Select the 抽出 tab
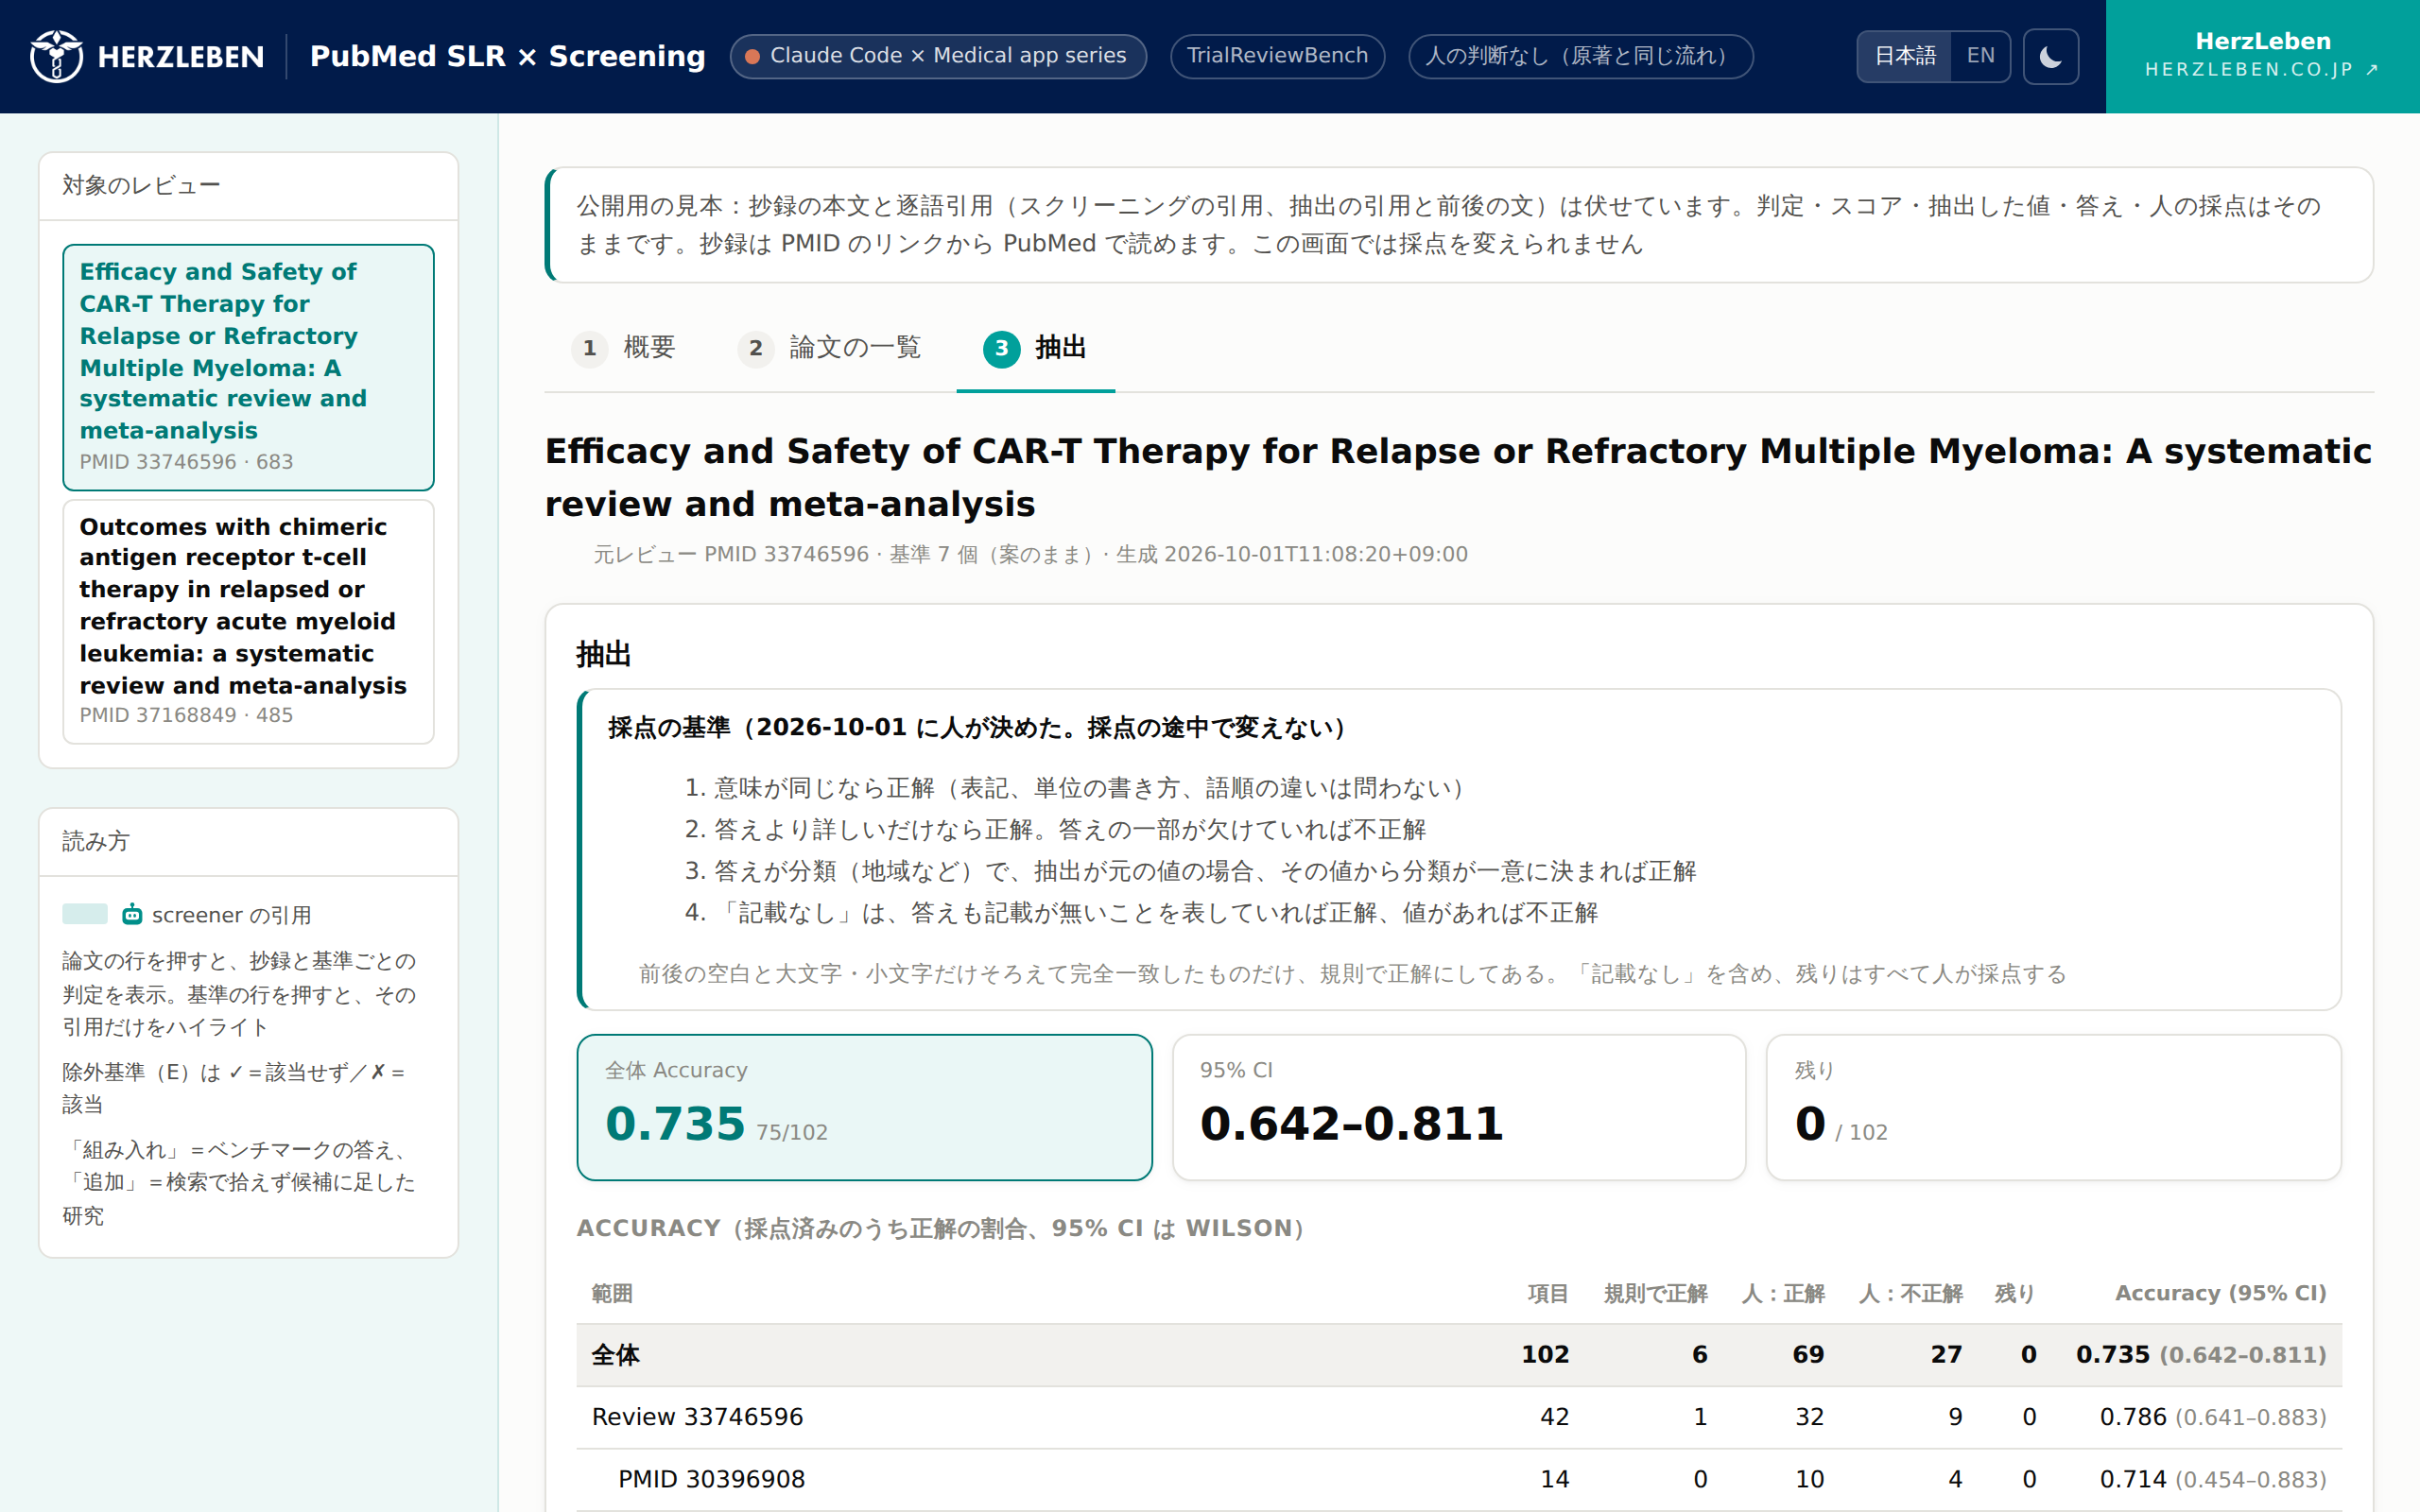This screenshot has width=2420, height=1512. 1035,348
